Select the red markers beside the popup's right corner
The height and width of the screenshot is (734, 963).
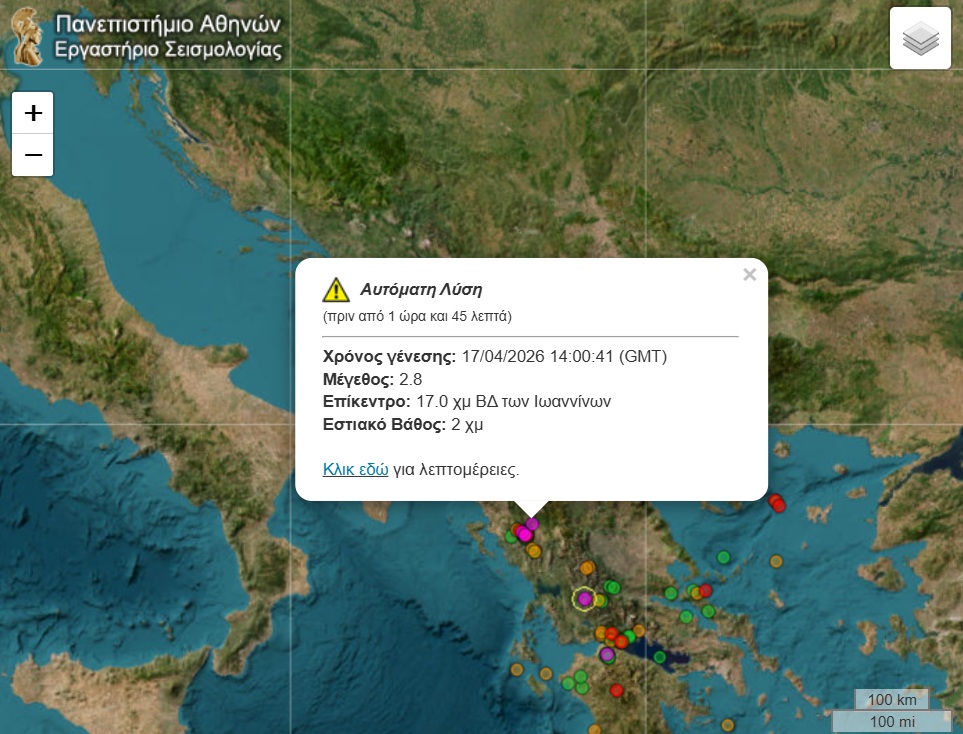tap(777, 503)
